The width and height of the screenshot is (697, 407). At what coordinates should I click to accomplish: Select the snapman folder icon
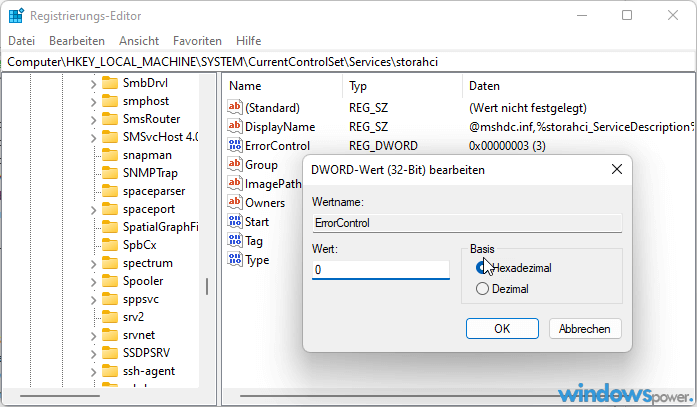tap(110, 155)
